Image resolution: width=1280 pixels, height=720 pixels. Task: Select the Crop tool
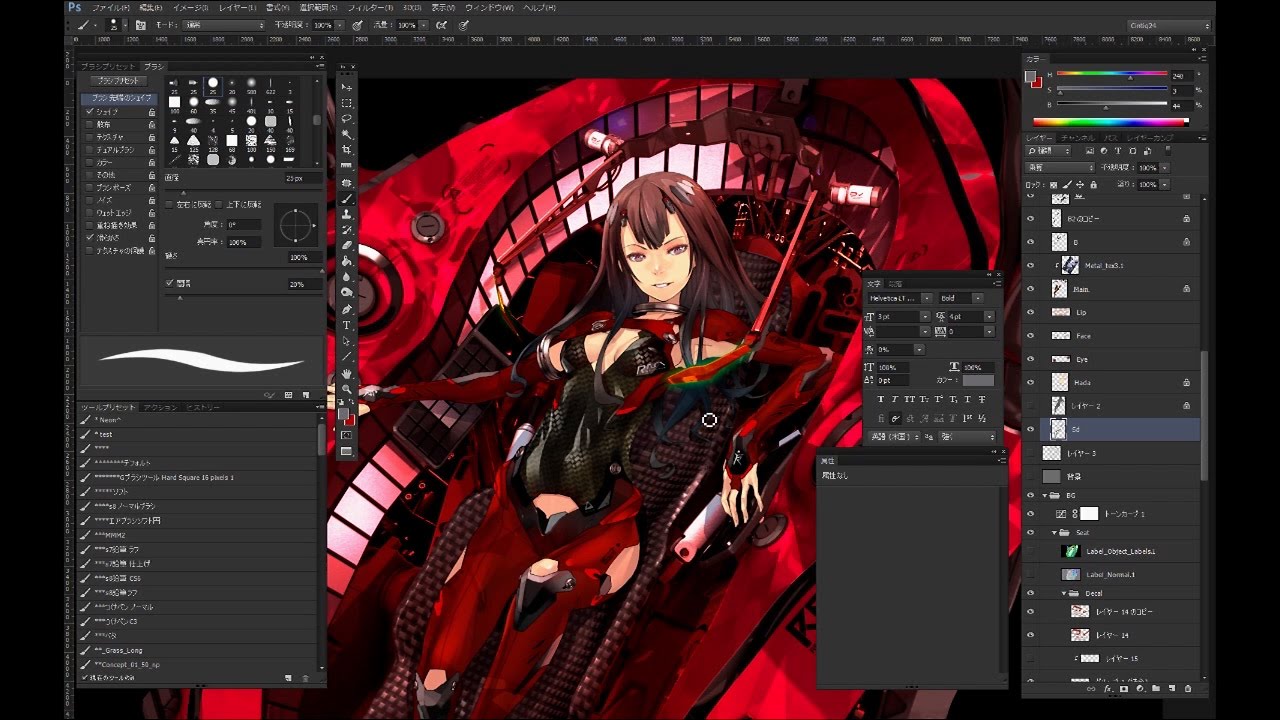coord(347,150)
